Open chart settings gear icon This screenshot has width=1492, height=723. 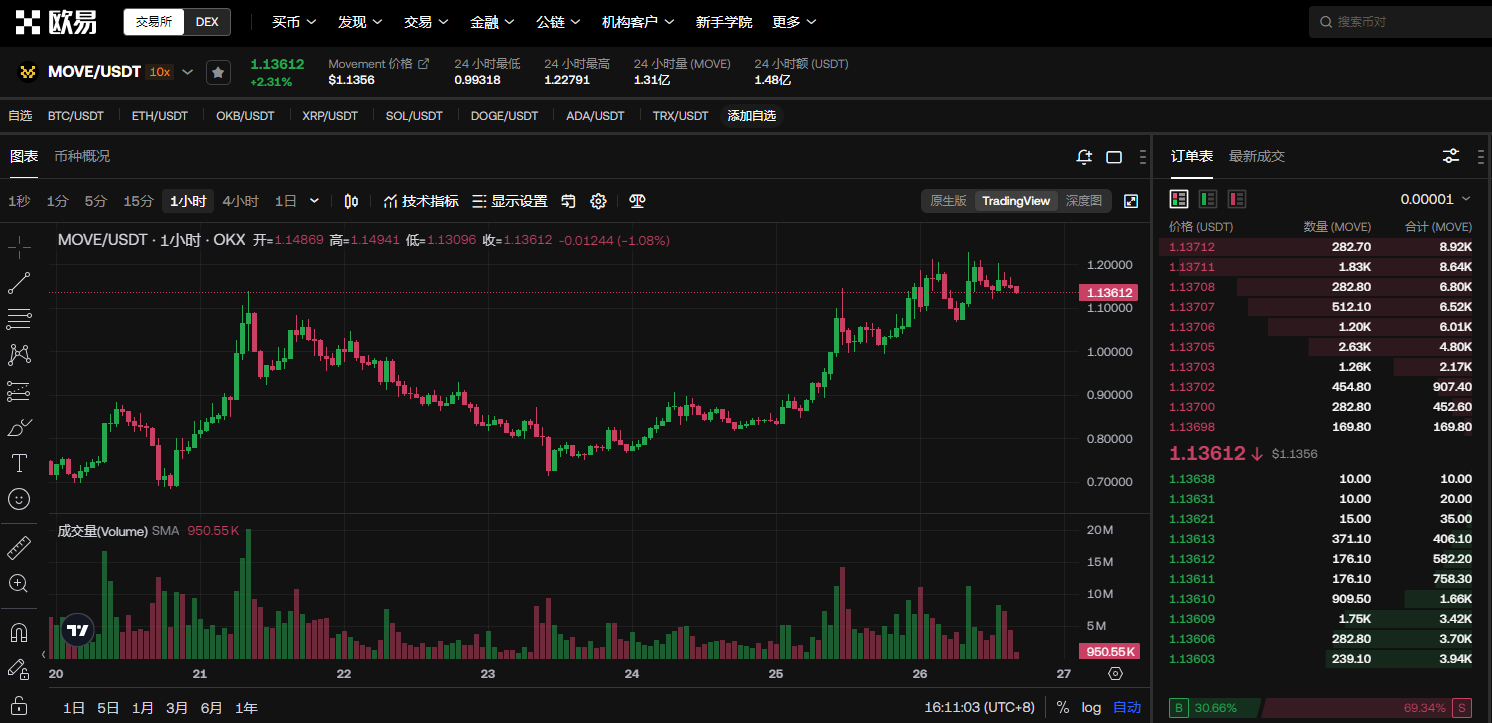598,201
